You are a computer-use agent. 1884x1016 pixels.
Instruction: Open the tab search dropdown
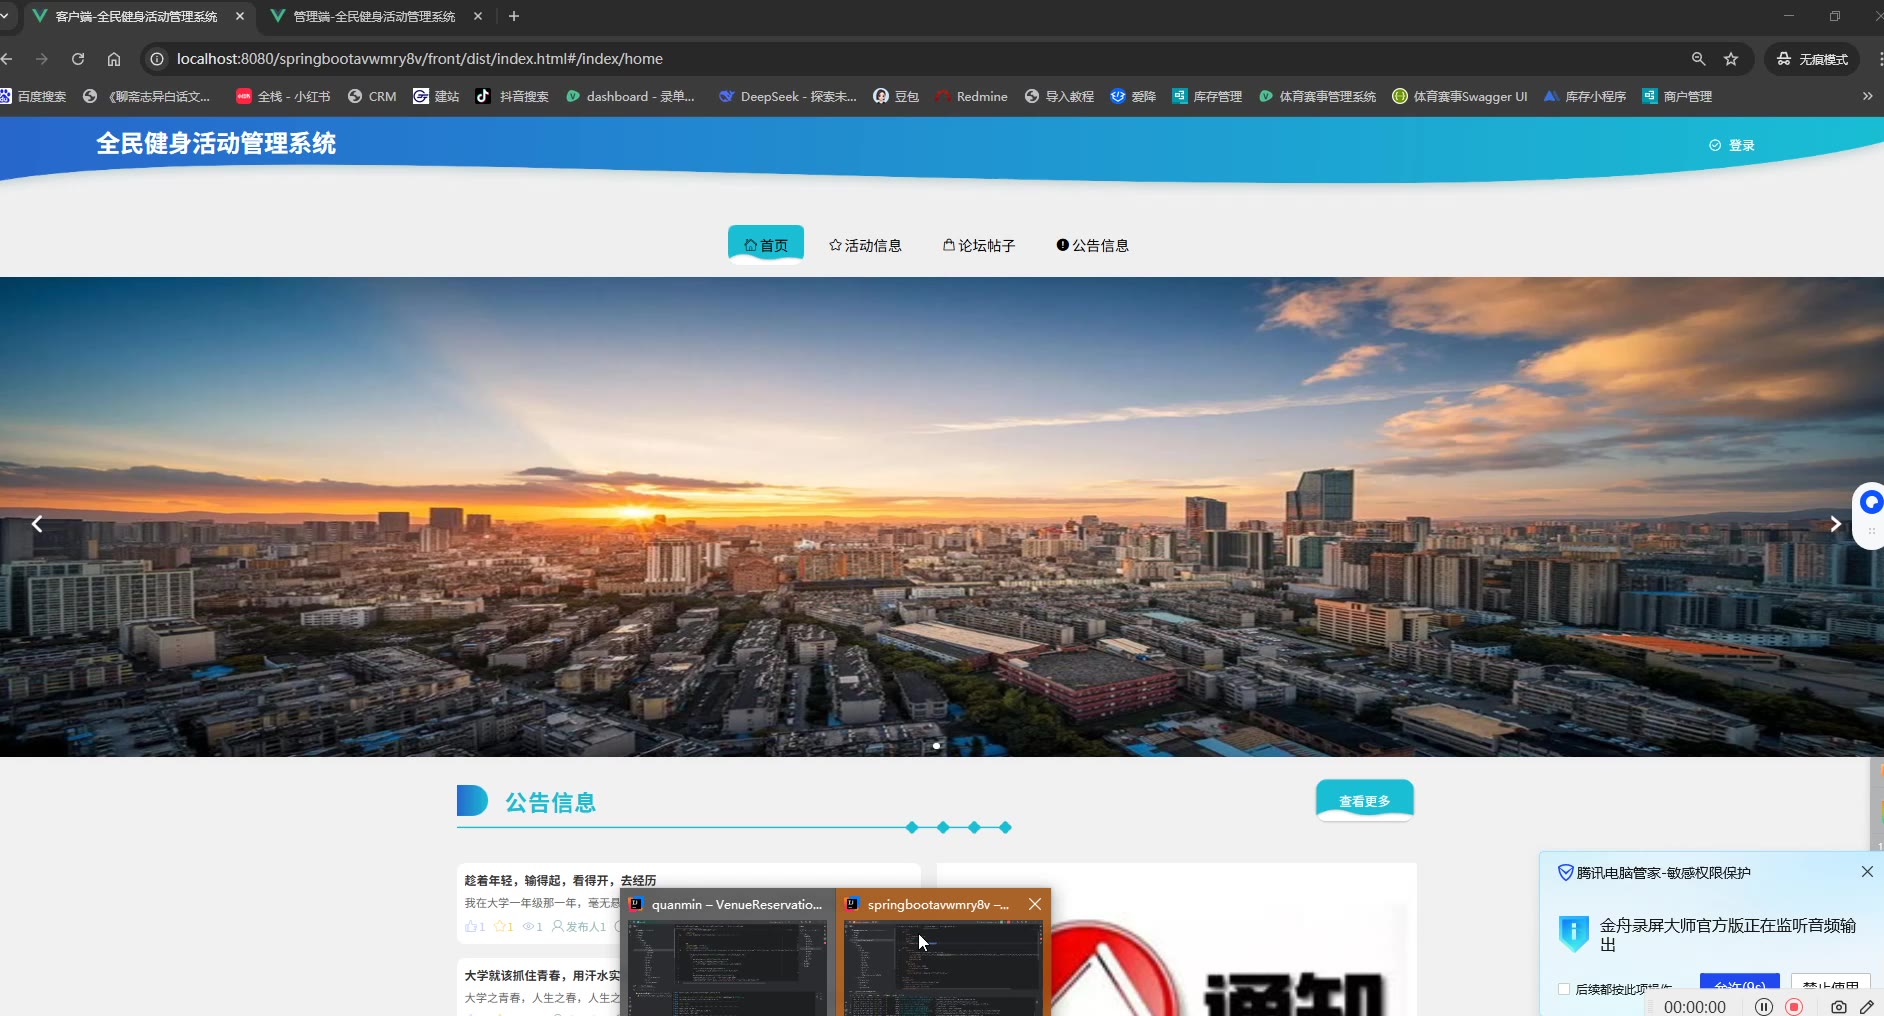tap(5, 16)
